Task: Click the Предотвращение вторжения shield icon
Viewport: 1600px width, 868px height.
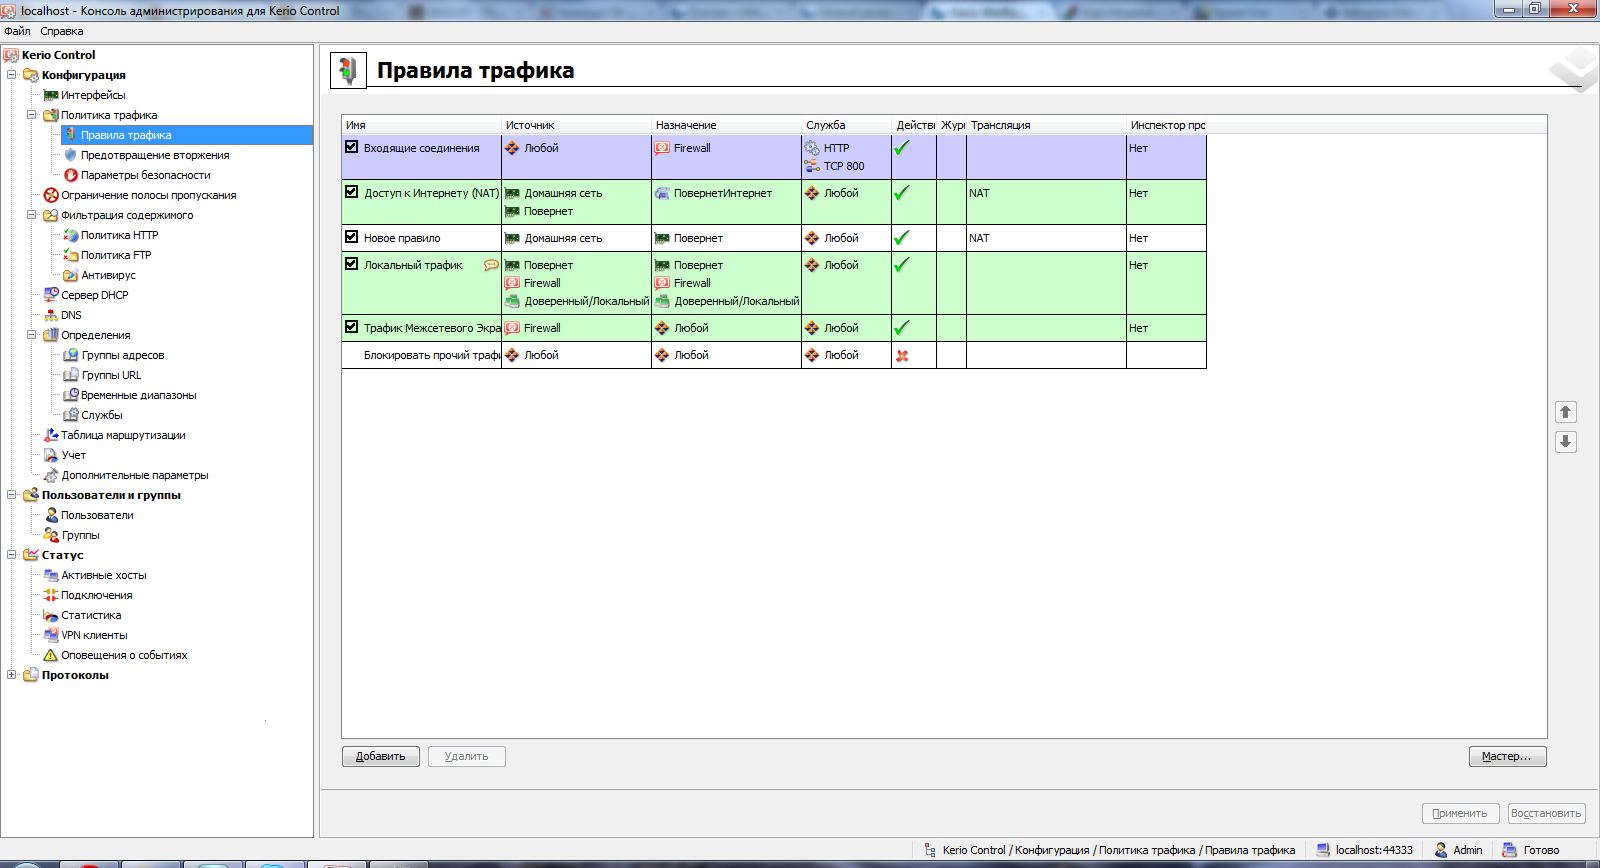Action: click(x=71, y=155)
